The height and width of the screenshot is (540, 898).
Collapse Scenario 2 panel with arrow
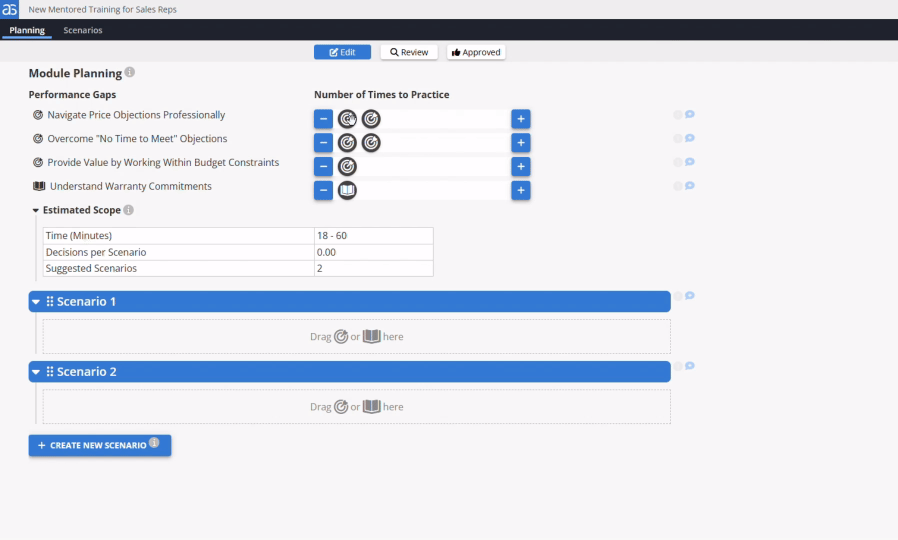[36, 372]
